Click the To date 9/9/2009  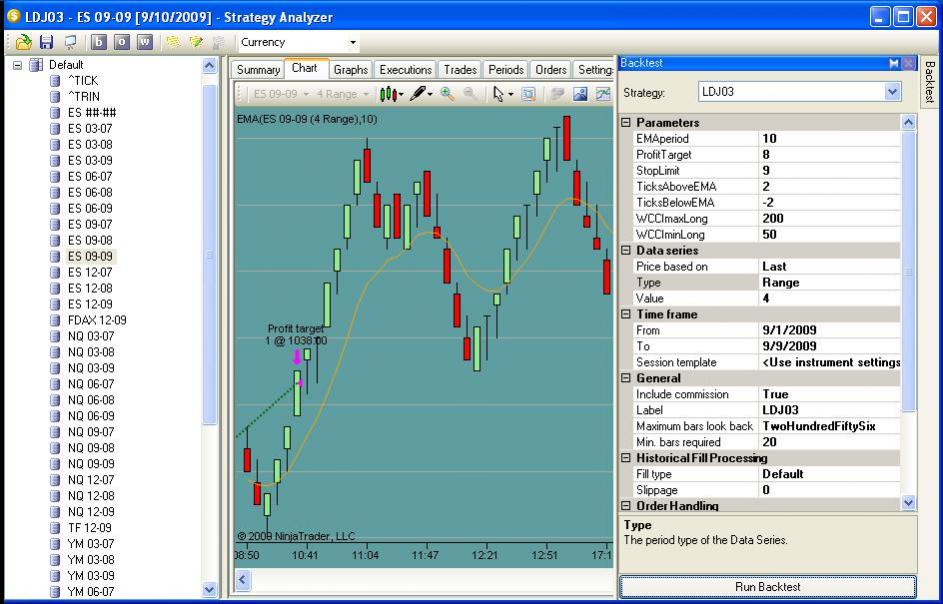pos(829,346)
